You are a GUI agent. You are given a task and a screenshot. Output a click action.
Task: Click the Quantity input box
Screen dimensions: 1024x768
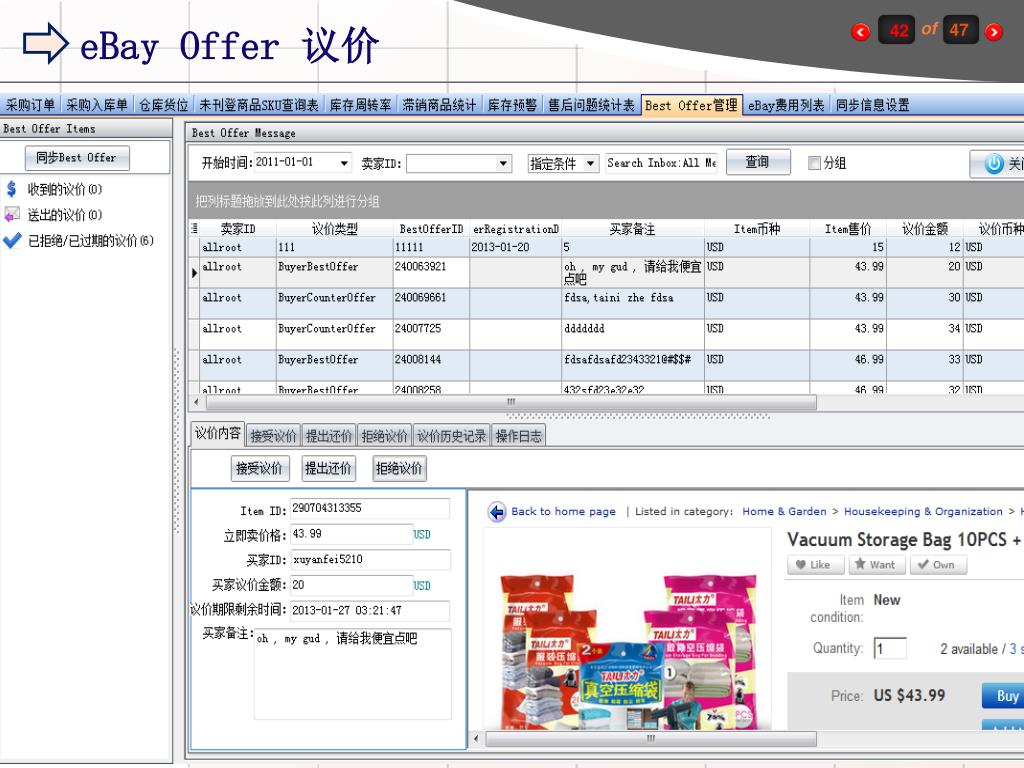(890, 648)
